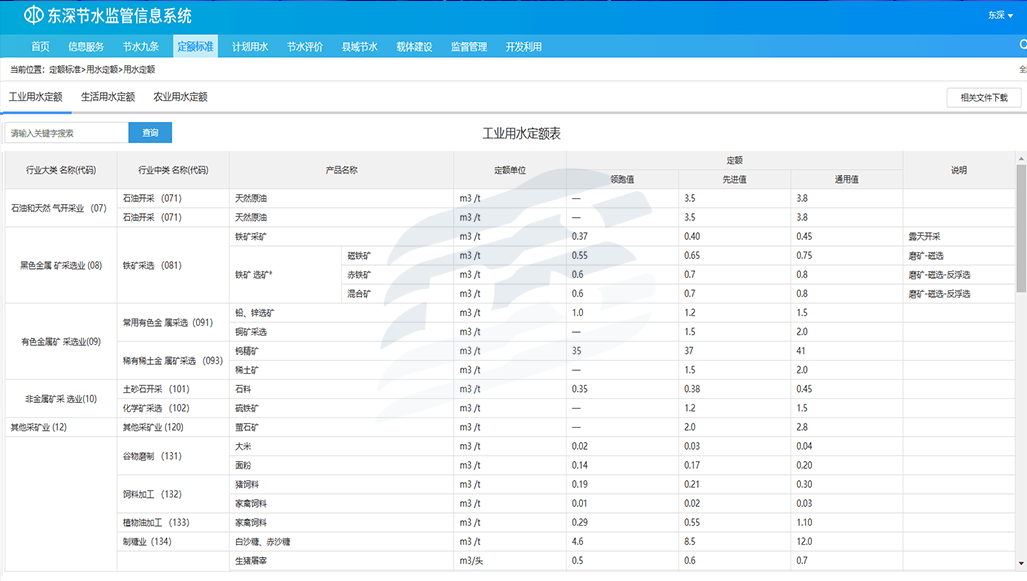Go to the 首页 menu item
The width and height of the screenshot is (1027, 581).
40,47
